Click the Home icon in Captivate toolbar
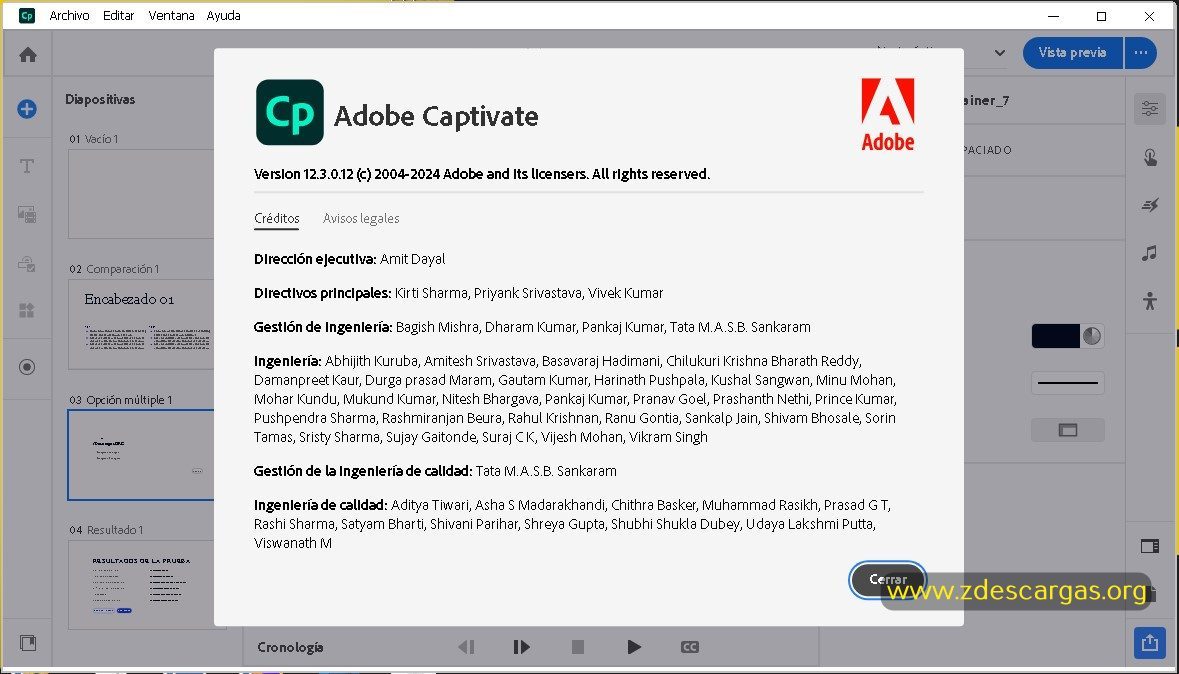This screenshot has height=674, width=1179. tap(28, 54)
